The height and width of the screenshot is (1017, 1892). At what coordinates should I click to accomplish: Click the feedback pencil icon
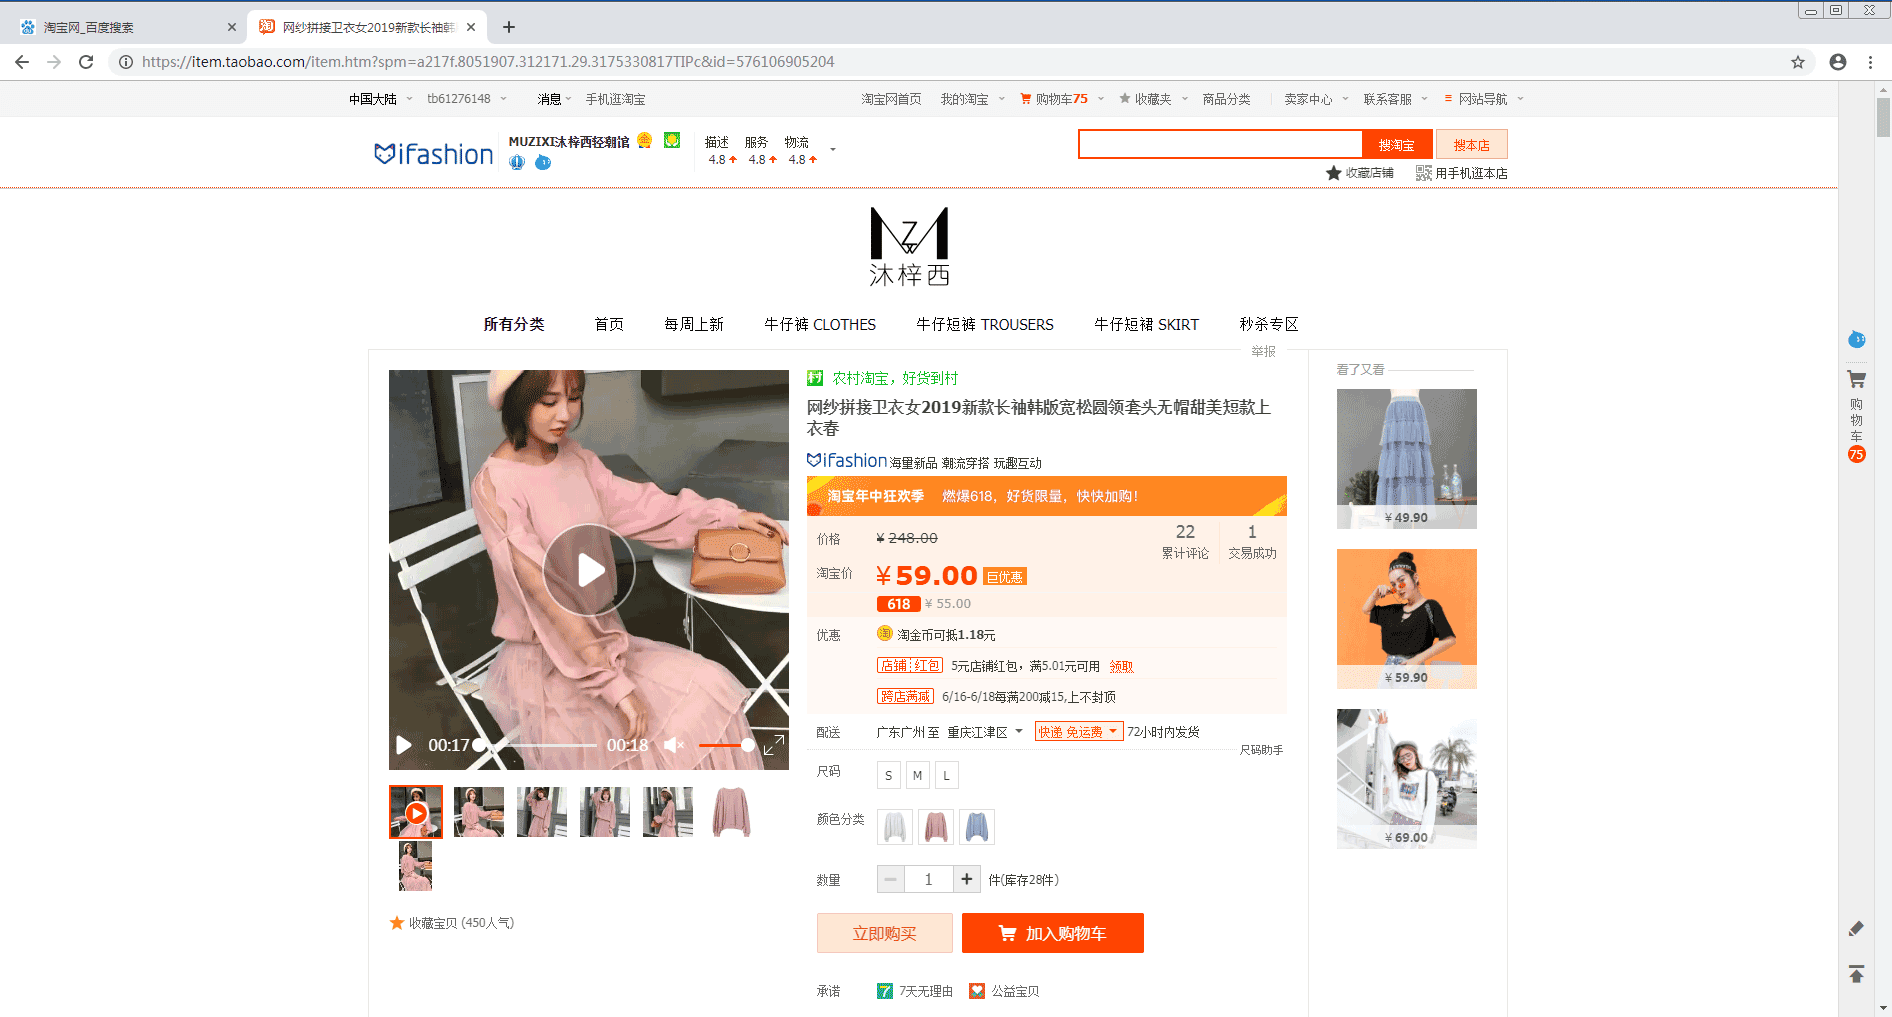1856,929
